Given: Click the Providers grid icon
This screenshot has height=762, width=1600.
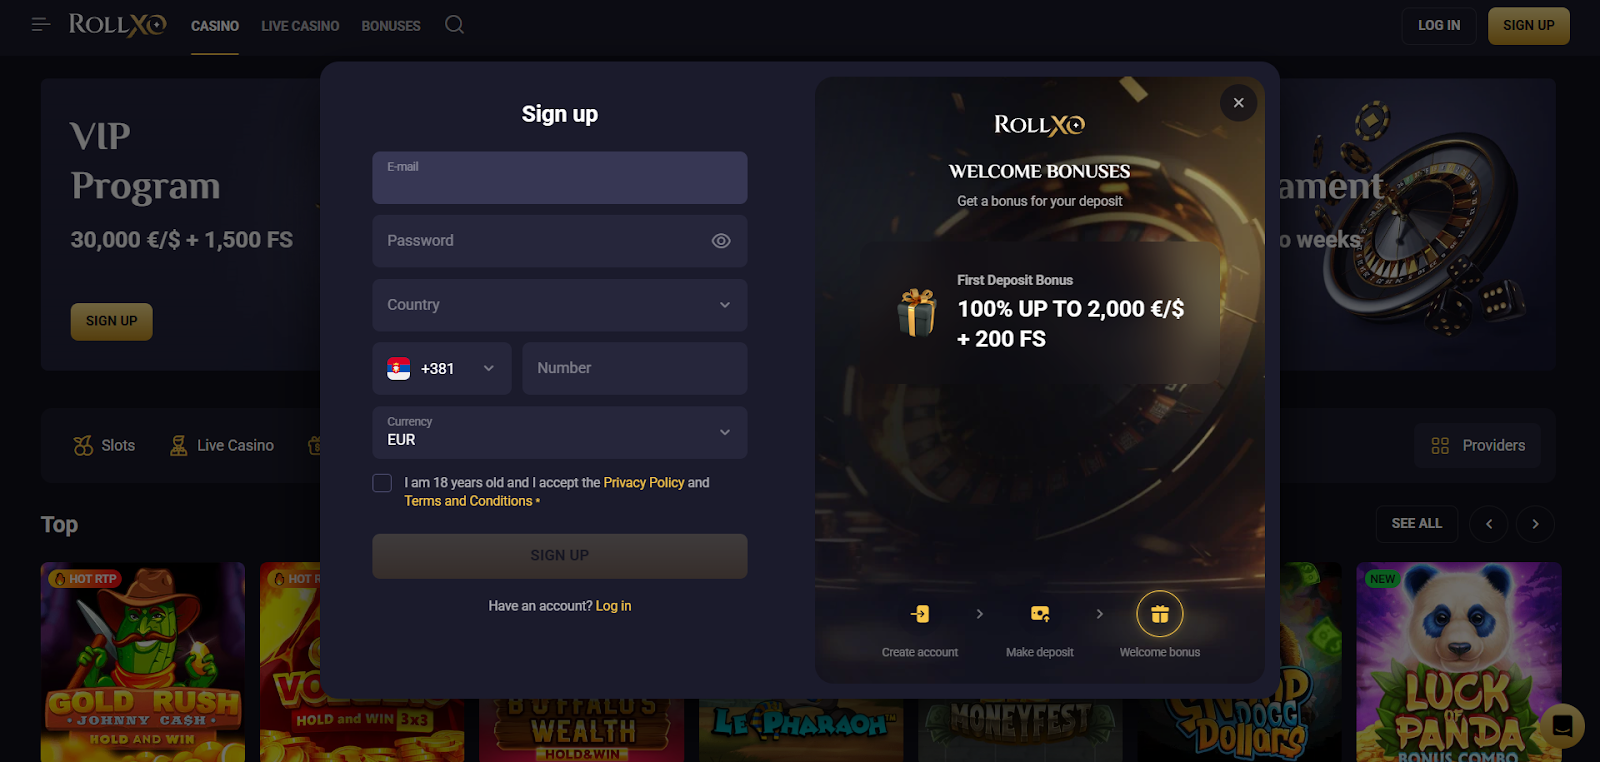Looking at the screenshot, I should point(1440,446).
